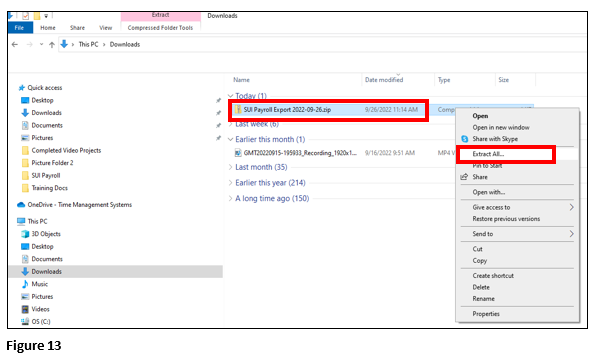Open the View ribbon tab
Screen dimensions: 596x362
tap(106, 28)
